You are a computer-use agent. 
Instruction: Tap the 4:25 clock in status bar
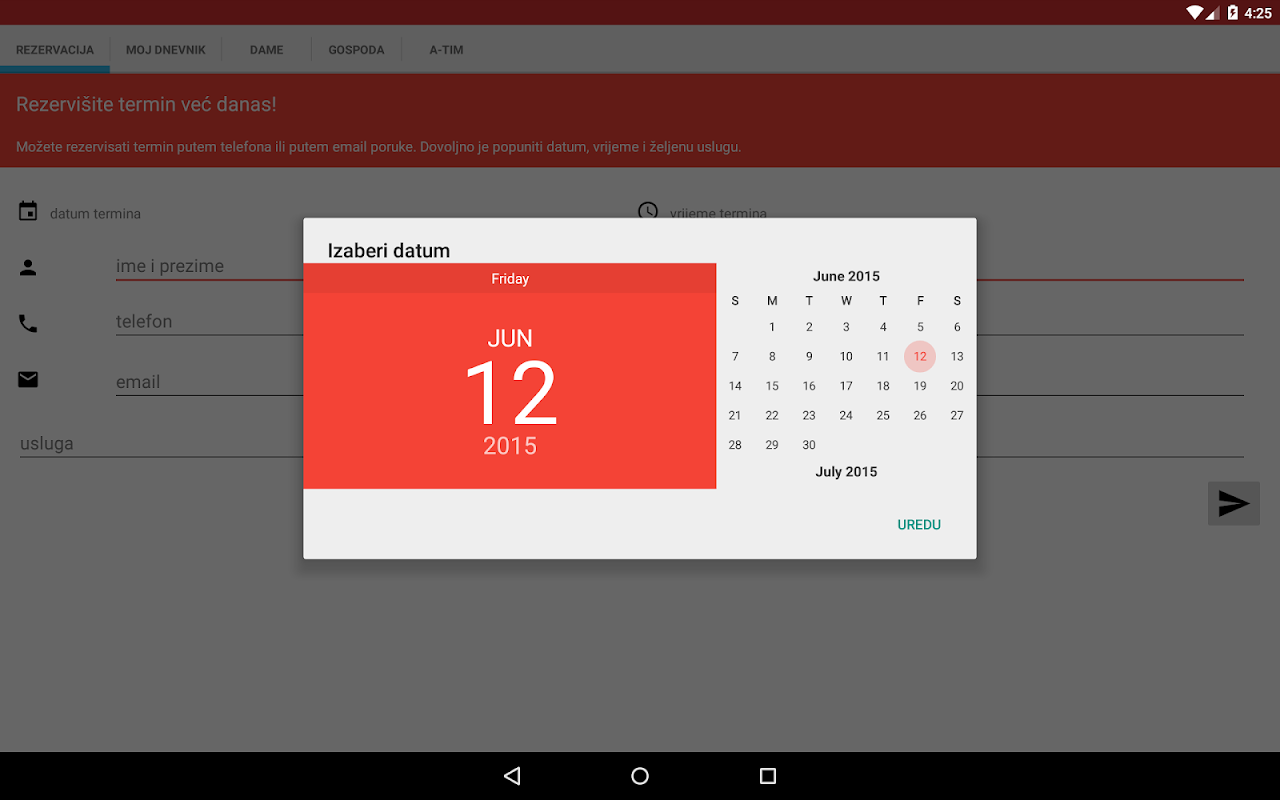1258,13
